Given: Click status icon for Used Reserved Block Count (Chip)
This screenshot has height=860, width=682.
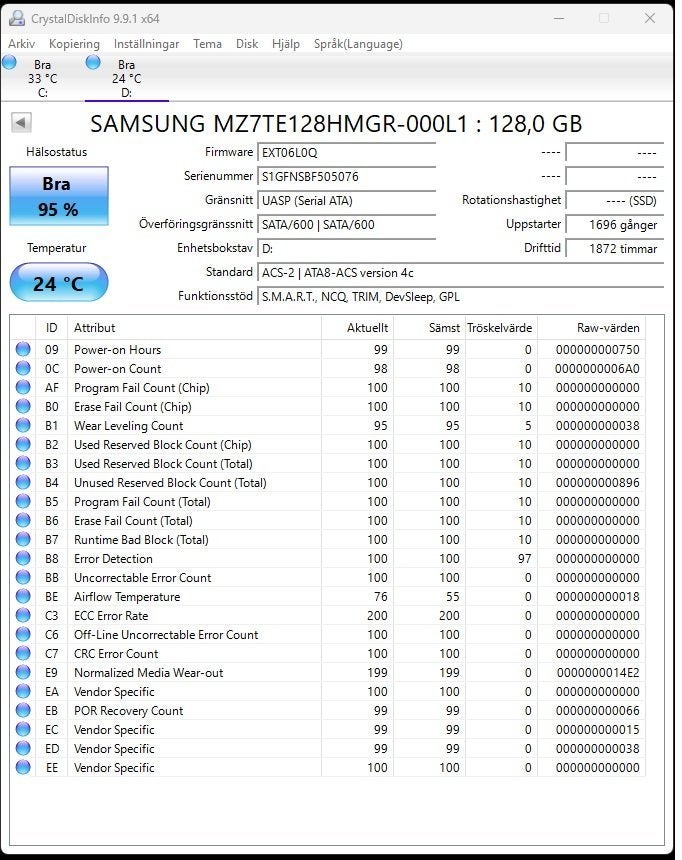Looking at the screenshot, I should [23, 444].
